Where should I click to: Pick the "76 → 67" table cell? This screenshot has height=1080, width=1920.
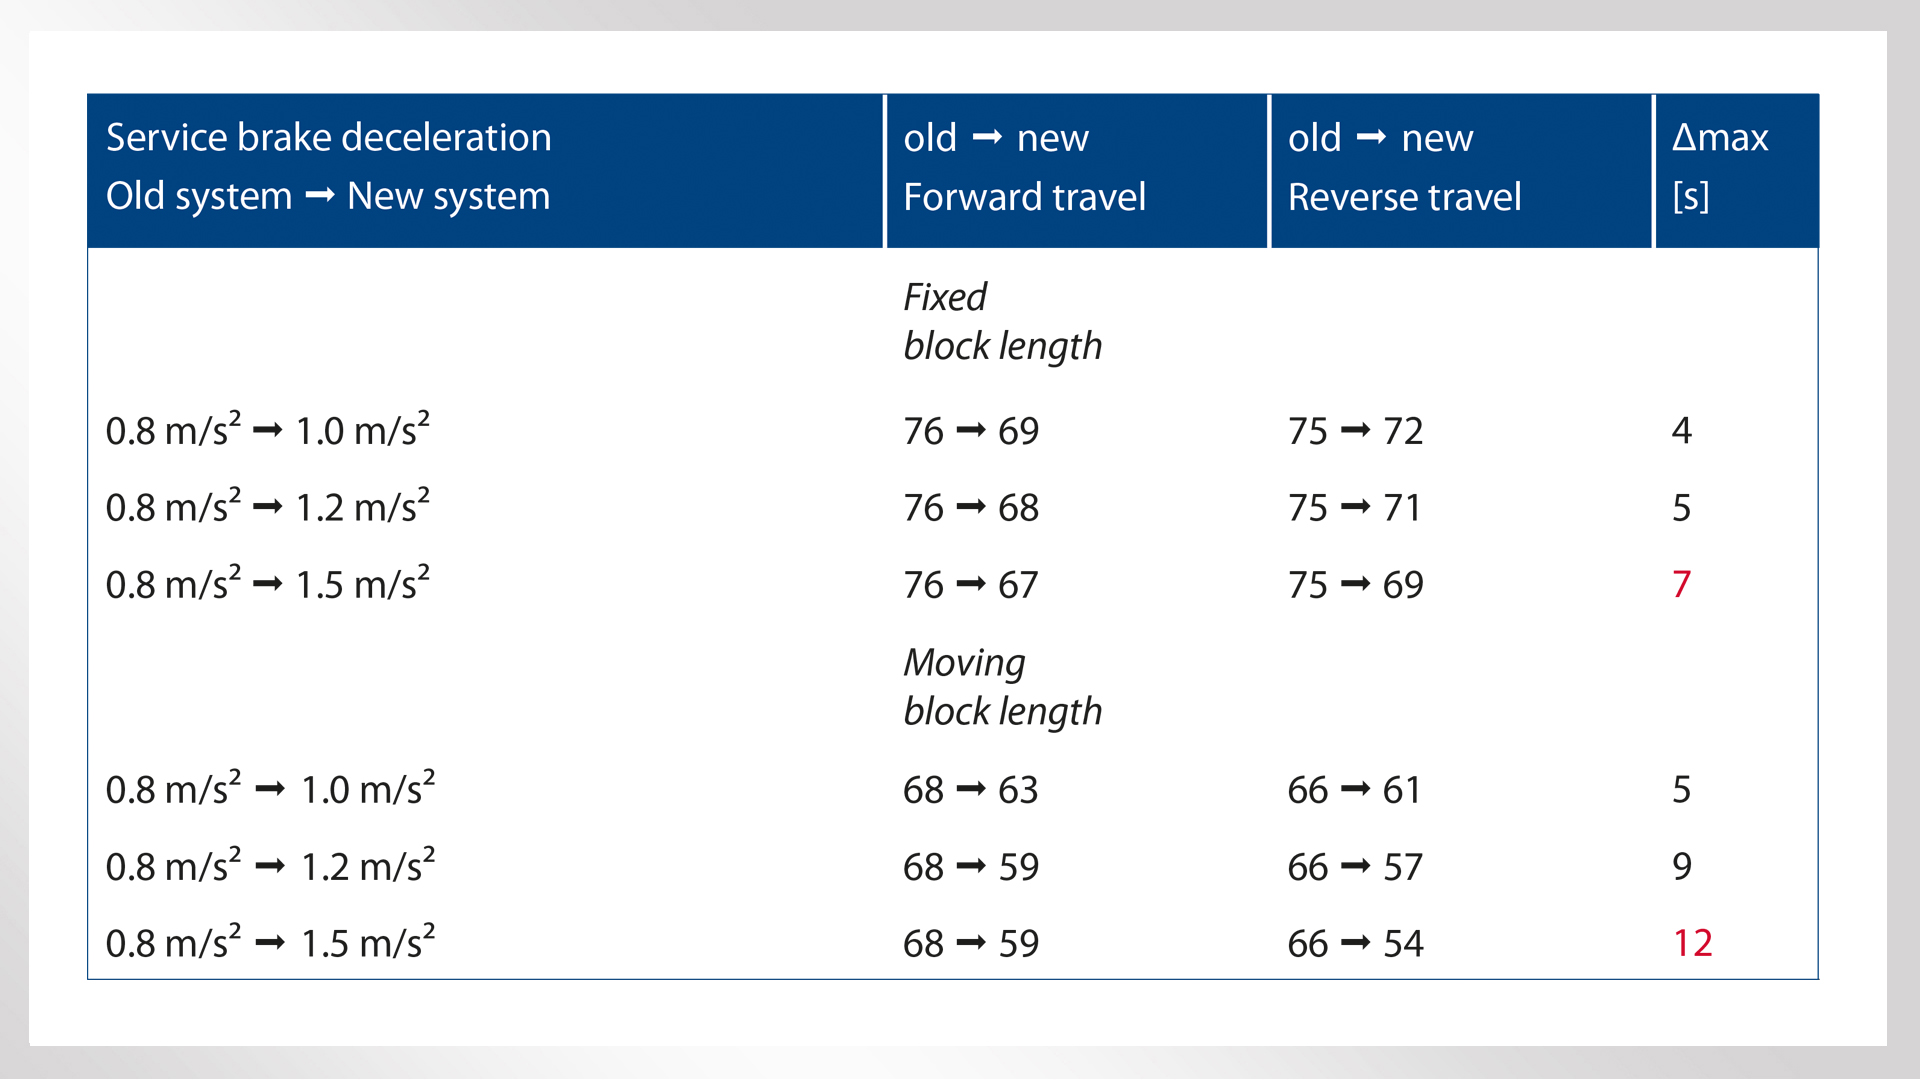click(x=971, y=585)
